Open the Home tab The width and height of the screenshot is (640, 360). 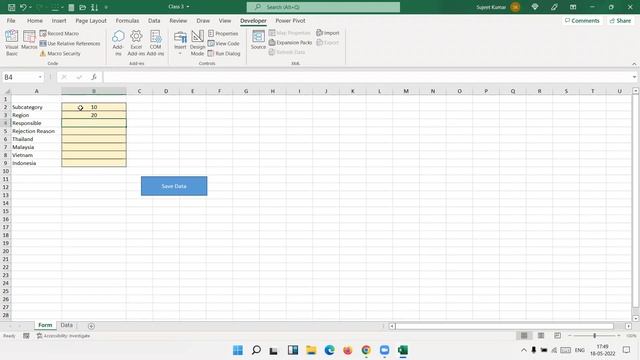(35, 20)
